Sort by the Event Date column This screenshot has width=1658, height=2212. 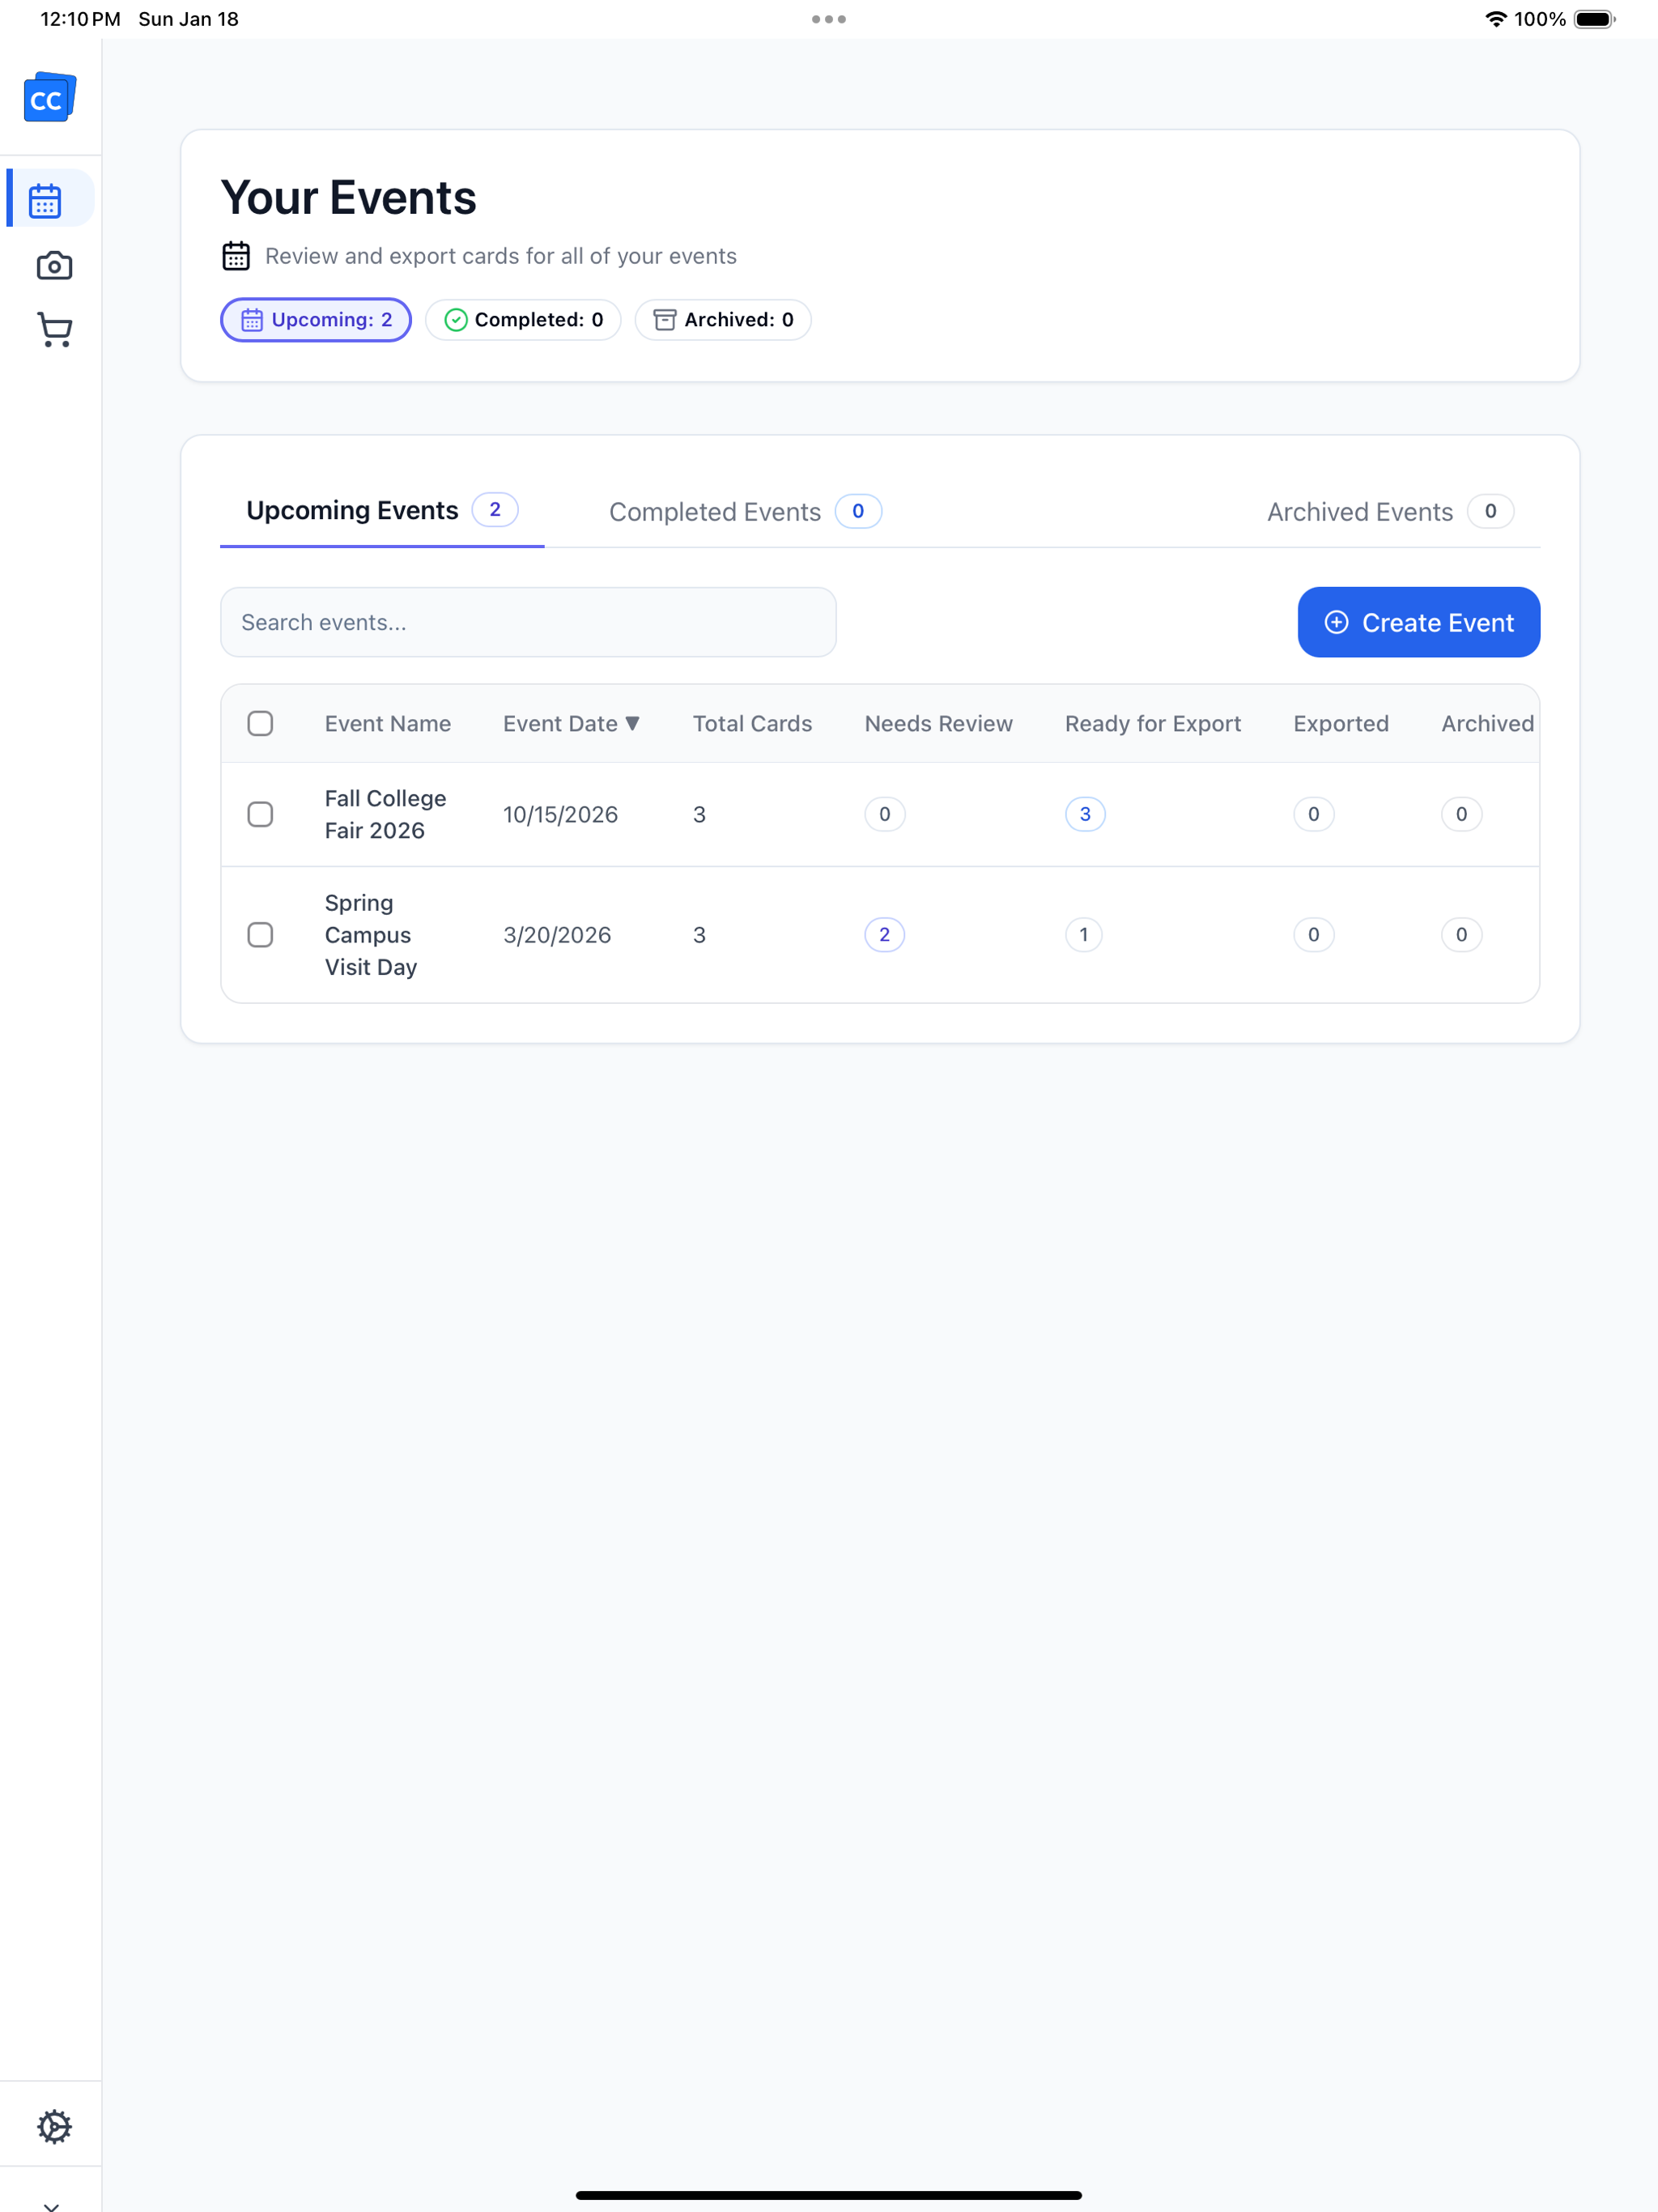[x=571, y=724]
